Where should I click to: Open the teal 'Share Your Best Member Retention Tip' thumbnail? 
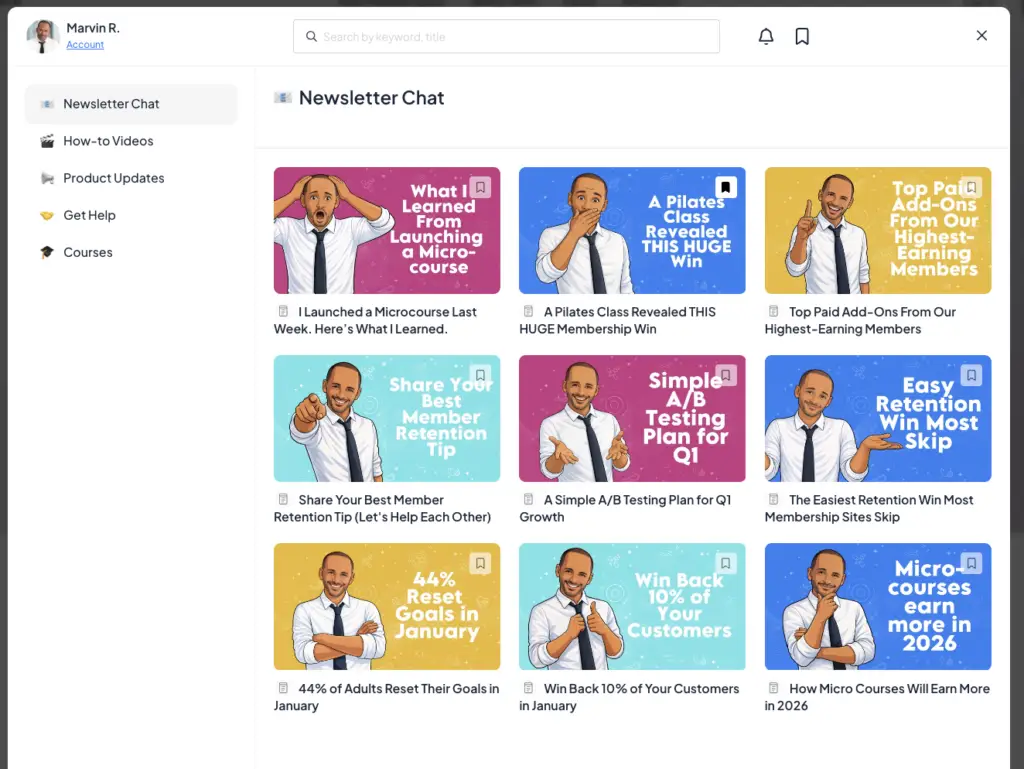(x=387, y=418)
